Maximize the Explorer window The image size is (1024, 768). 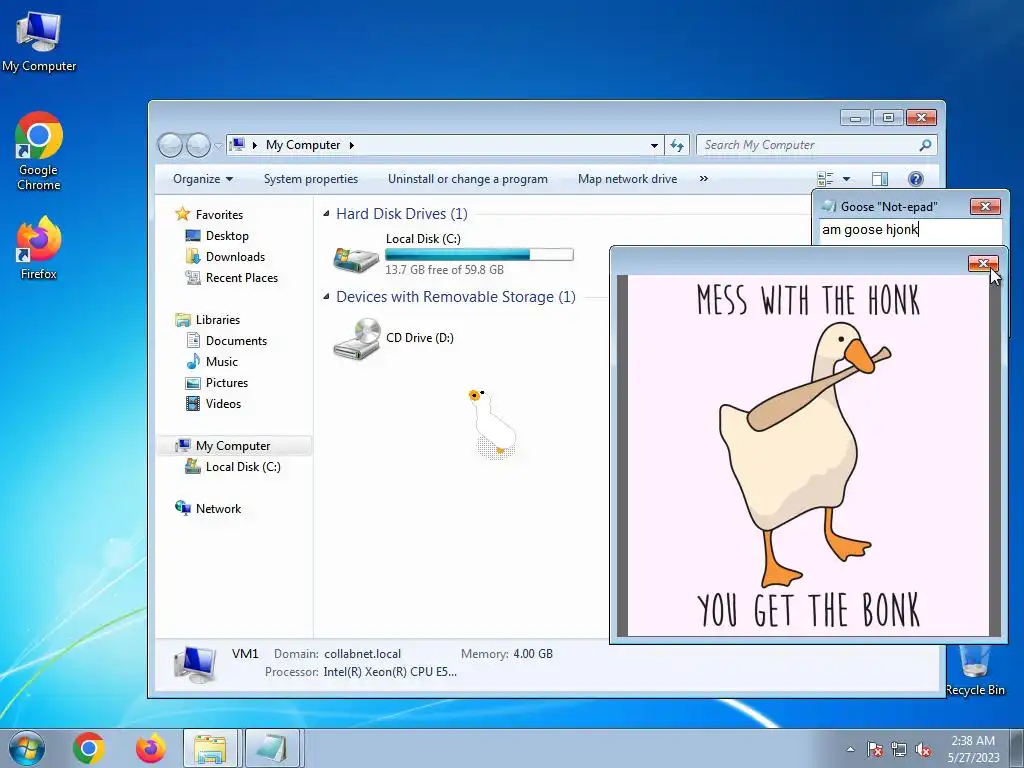click(x=888, y=118)
